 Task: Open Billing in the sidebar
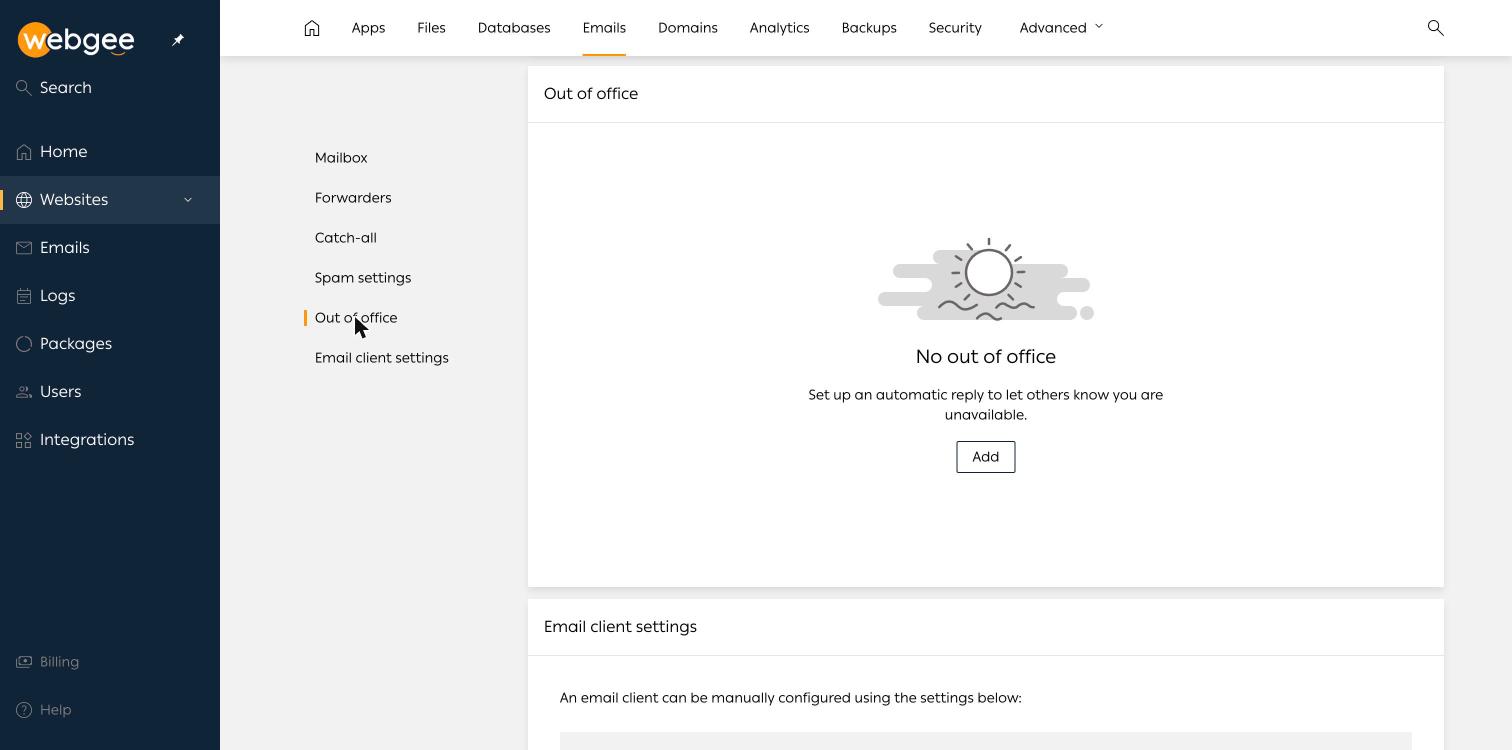click(x=59, y=662)
